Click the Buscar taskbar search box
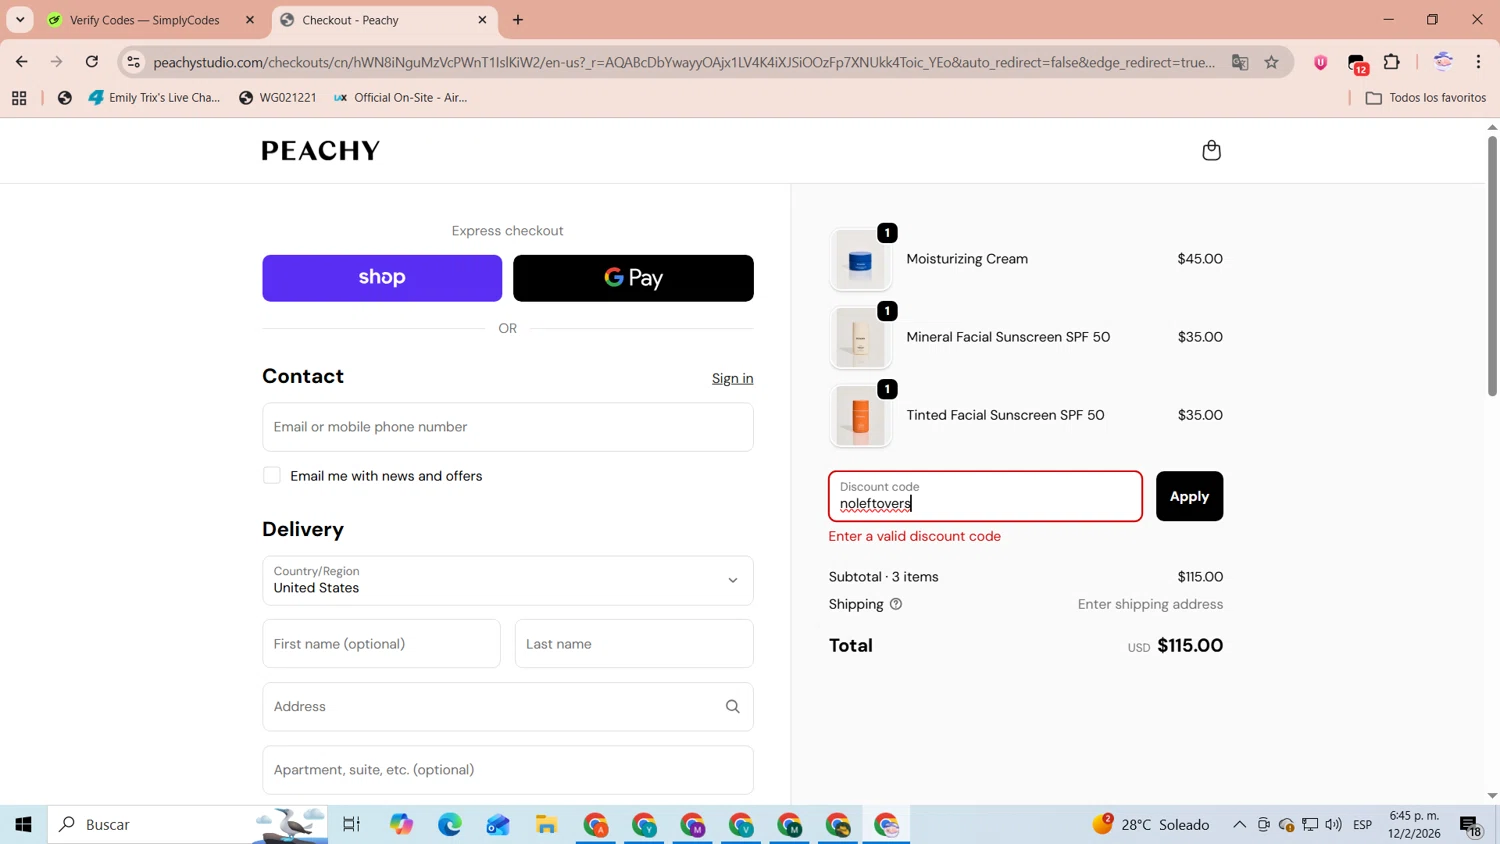Image resolution: width=1500 pixels, height=844 pixels. [x=188, y=825]
